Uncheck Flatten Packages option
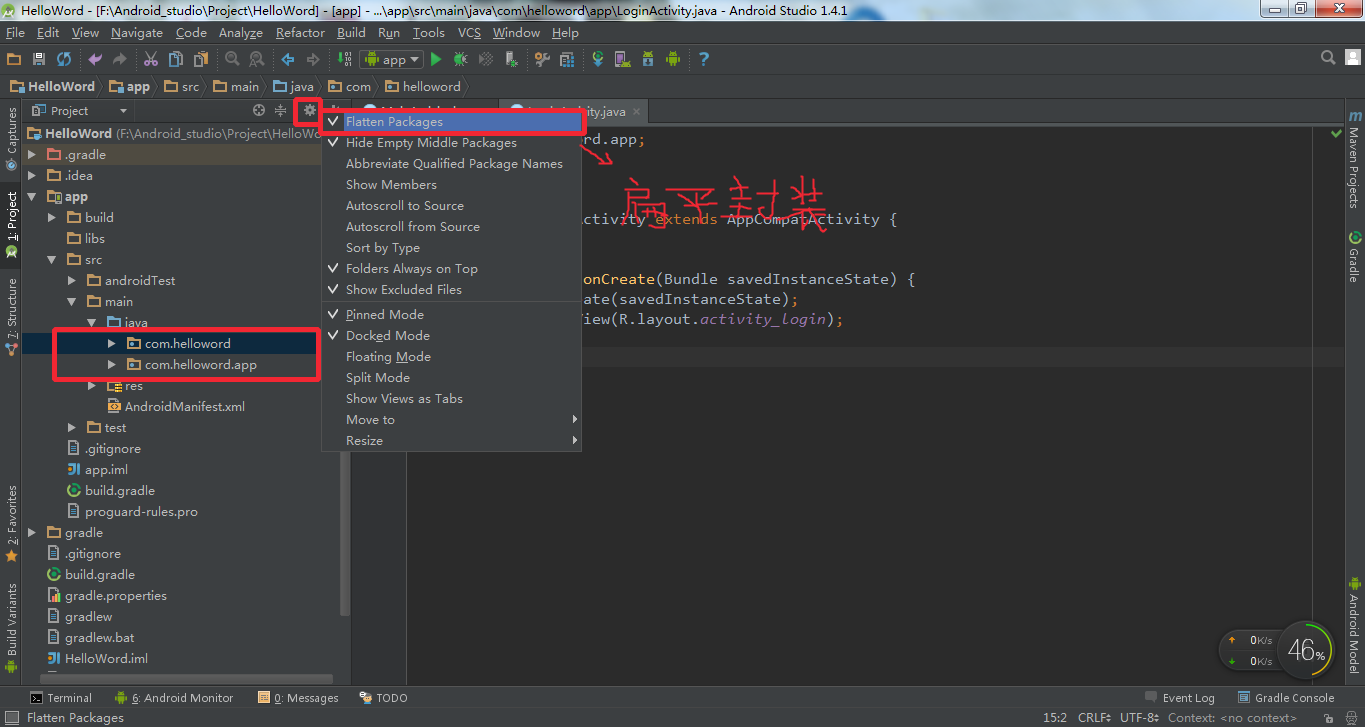Image resolution: width=1365 pixels, height=727 pixels. tap(452, 122)
